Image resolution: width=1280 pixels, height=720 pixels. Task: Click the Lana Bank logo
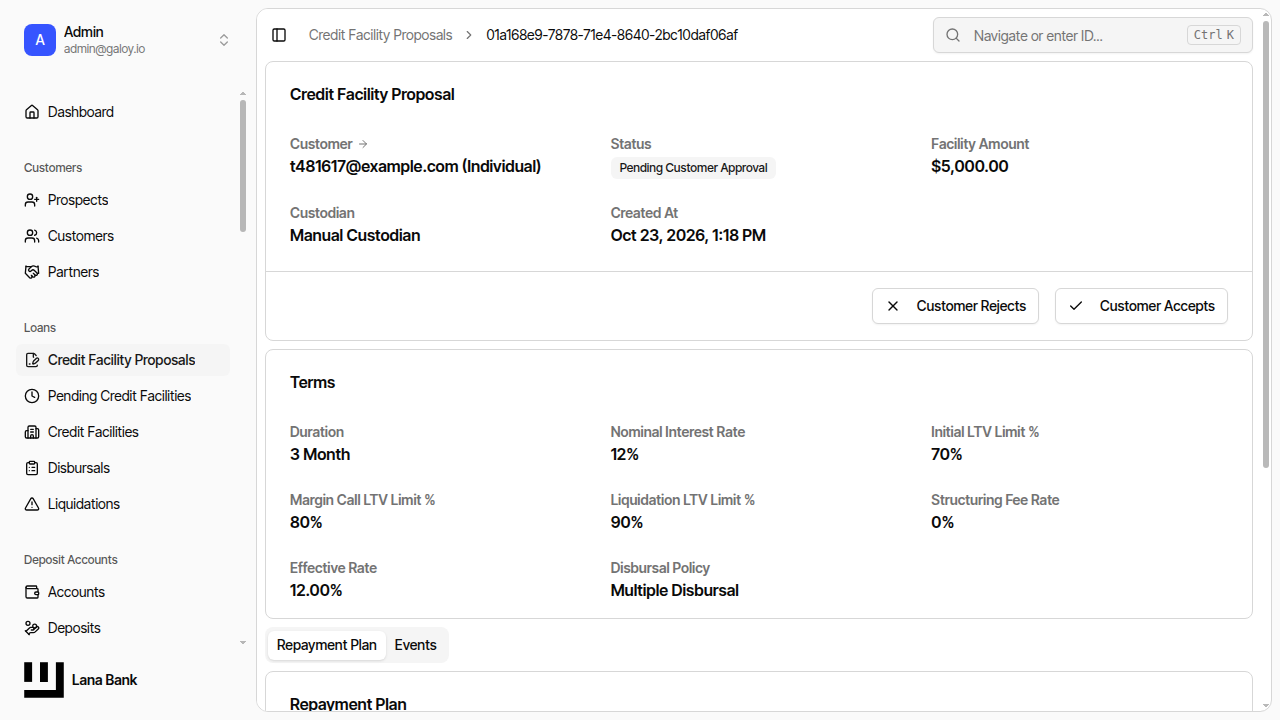click(x=44, y=680)
